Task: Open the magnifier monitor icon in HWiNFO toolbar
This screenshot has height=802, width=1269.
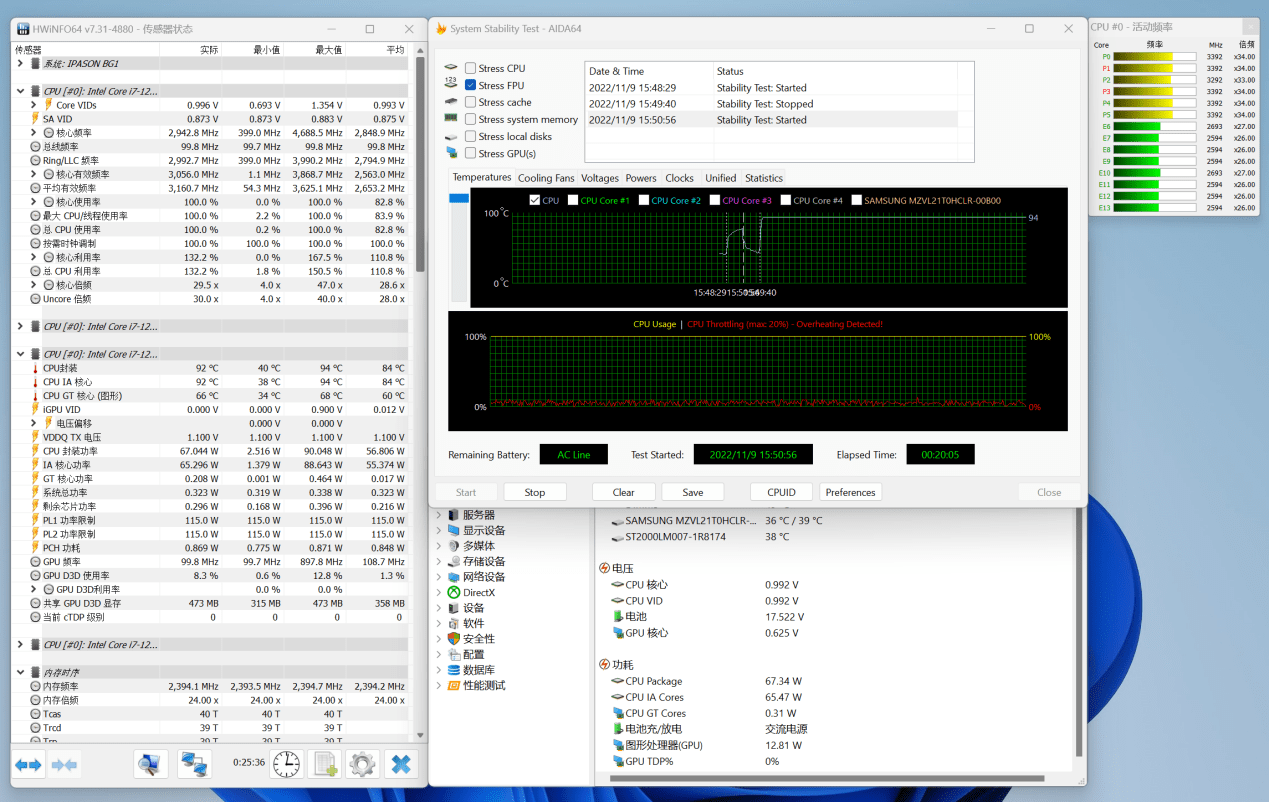Action: tap(151, 765)
